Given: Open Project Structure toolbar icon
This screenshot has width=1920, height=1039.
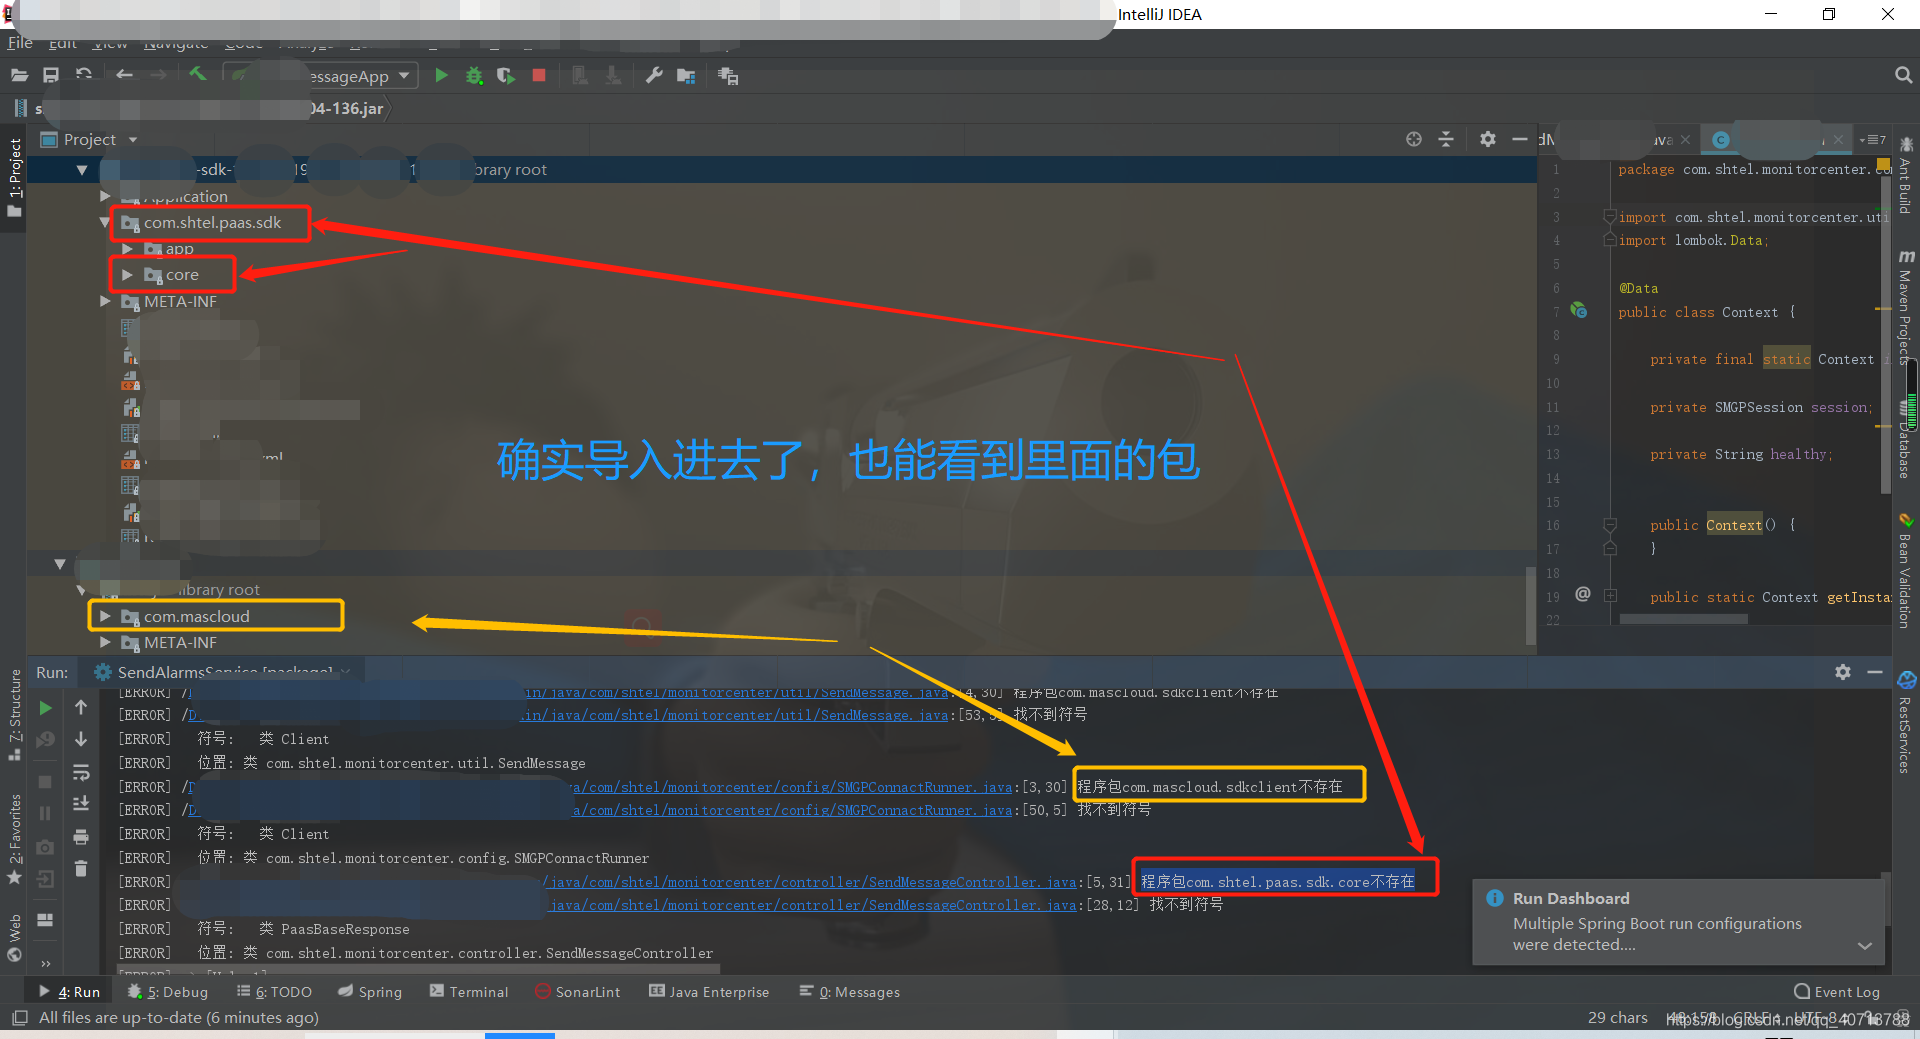Looking at the screenshot, I should click(x=686, y=76).
